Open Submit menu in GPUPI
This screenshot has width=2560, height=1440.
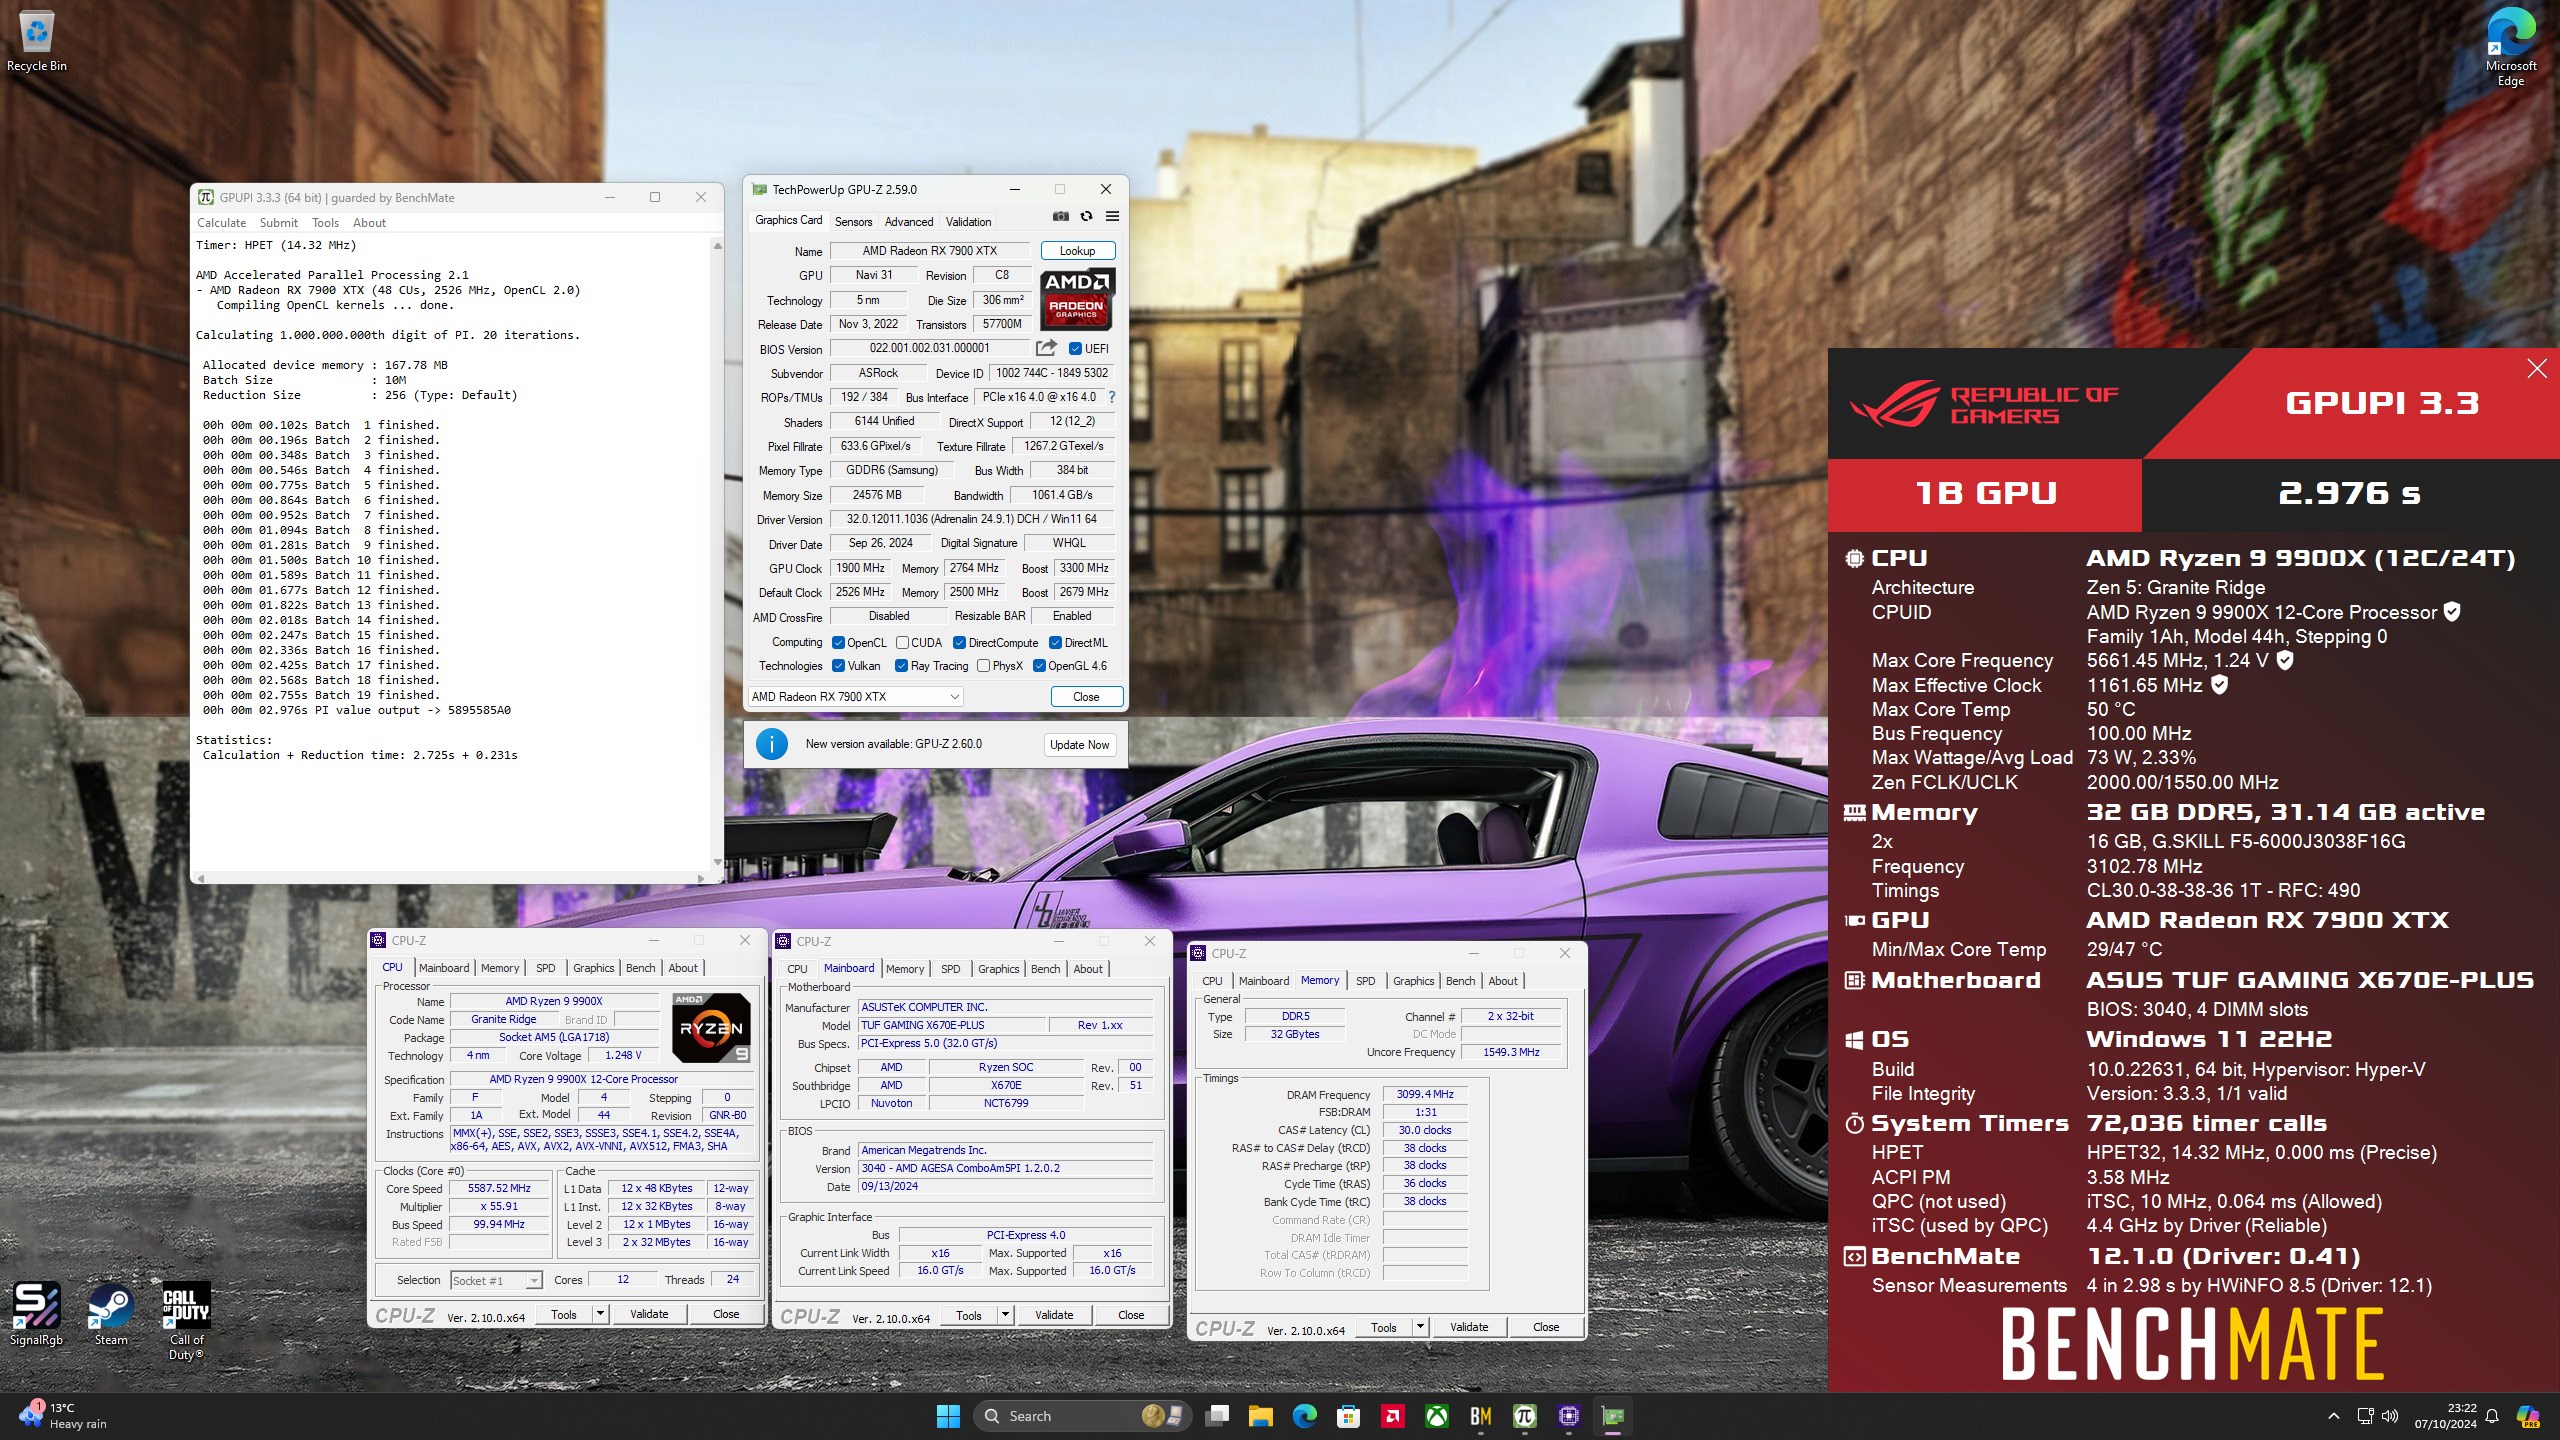(279, 223)
